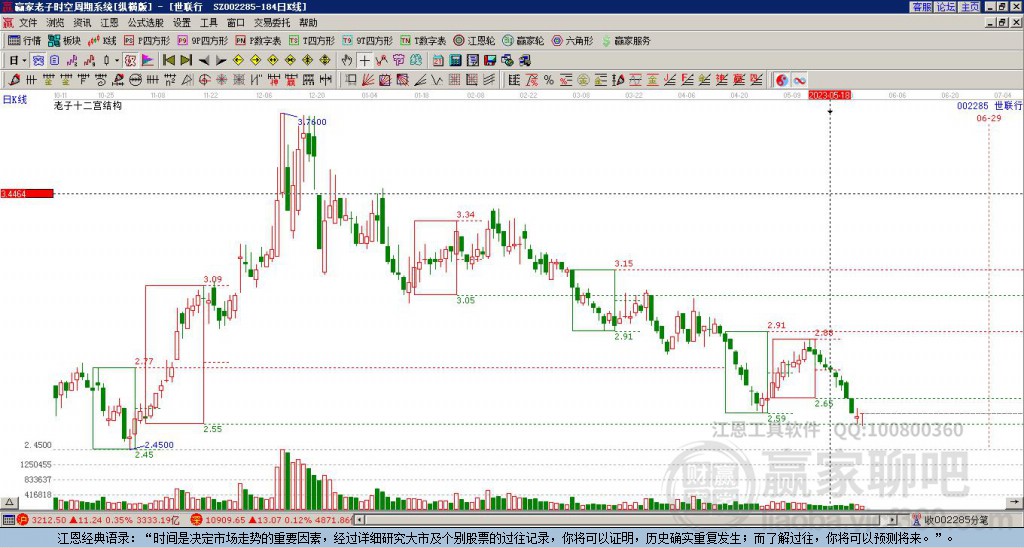1024x548 pixels.
Task: Toggle the 权 adjustment button
Action: pos(130,60)
